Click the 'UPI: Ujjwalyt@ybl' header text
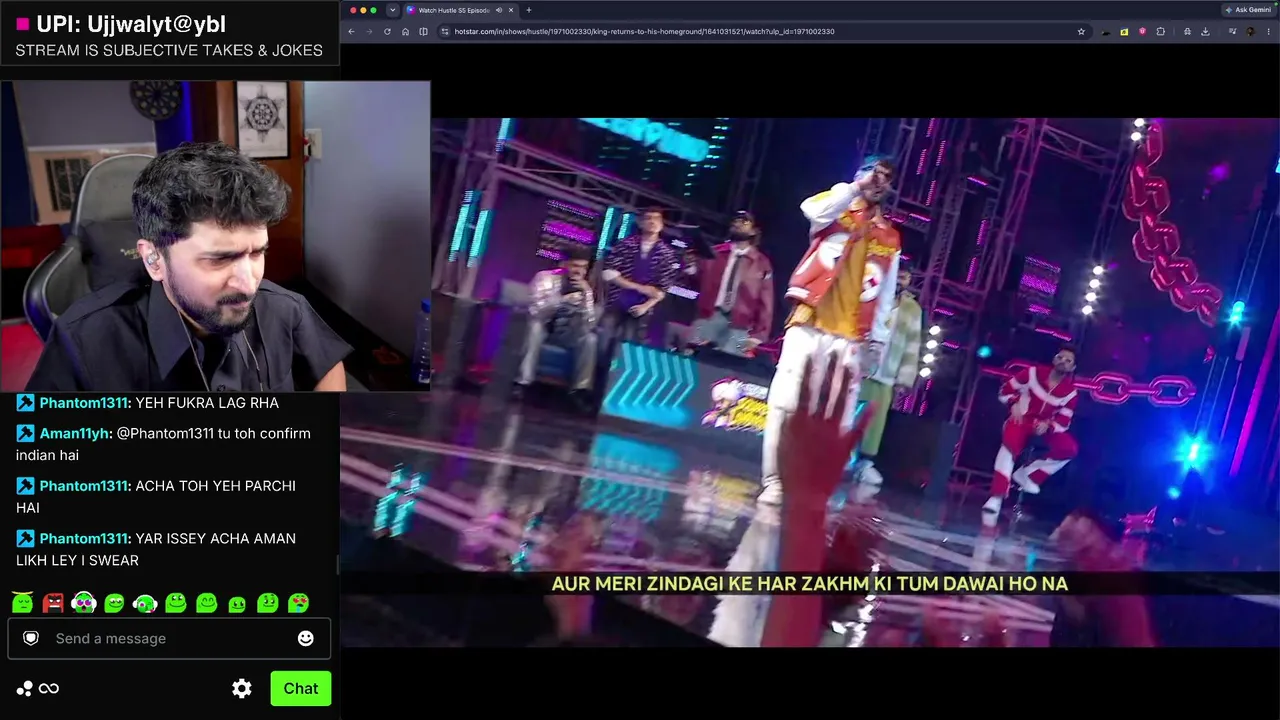Image resolution: width=1280 pixels, height=720 pixels. (130, 24)
